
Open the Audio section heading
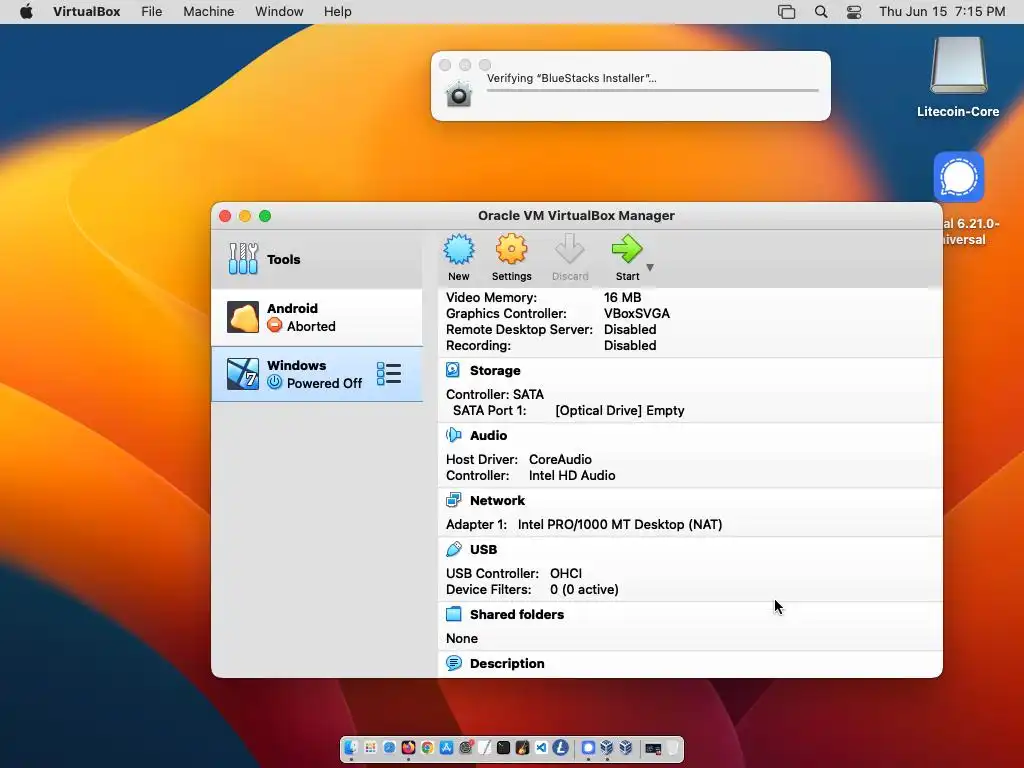[488, 435]
